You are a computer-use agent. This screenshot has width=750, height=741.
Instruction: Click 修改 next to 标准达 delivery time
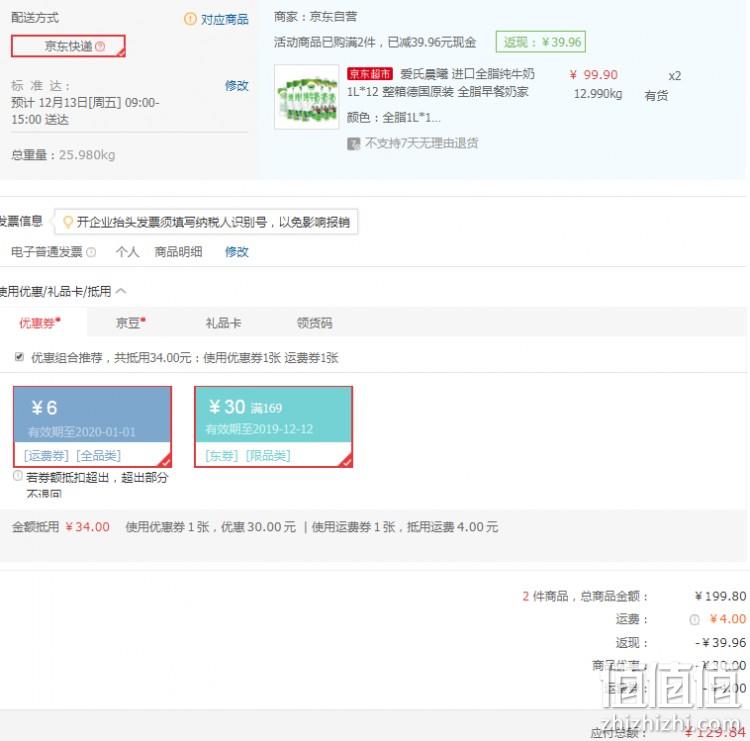237,86
